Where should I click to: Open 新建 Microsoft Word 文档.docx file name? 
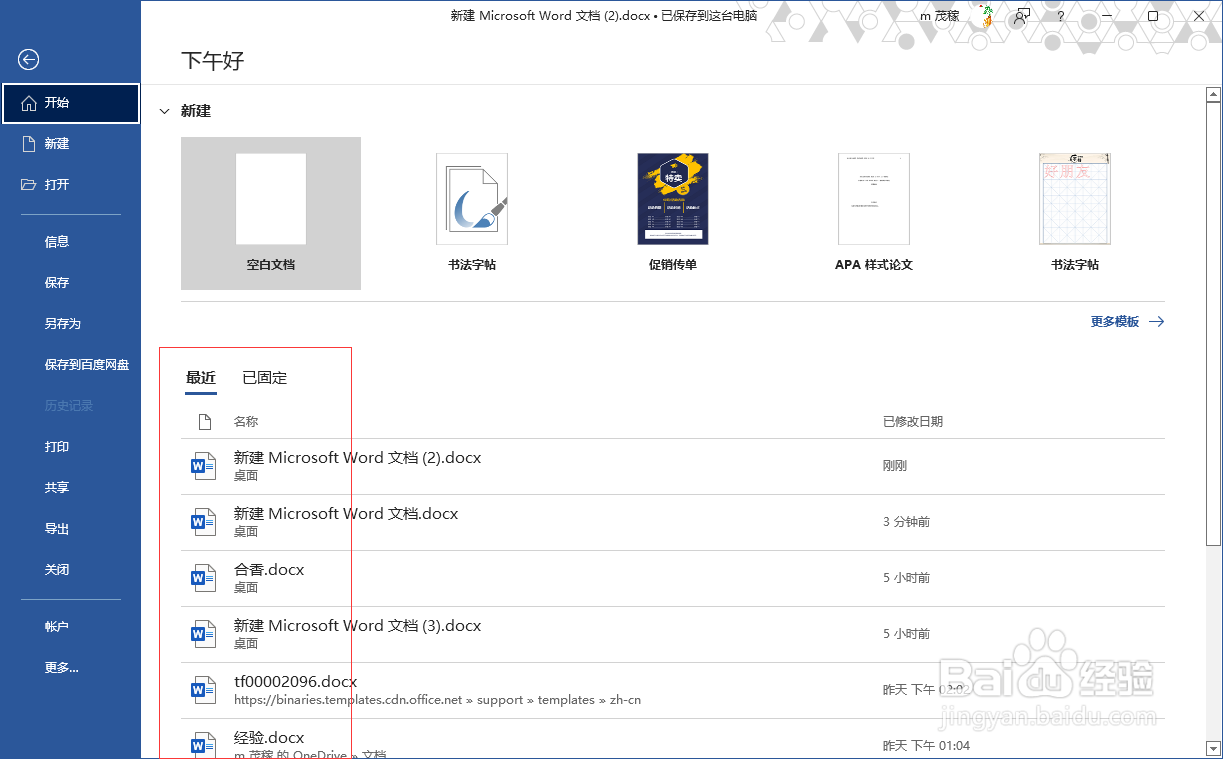tap(346, 514)
